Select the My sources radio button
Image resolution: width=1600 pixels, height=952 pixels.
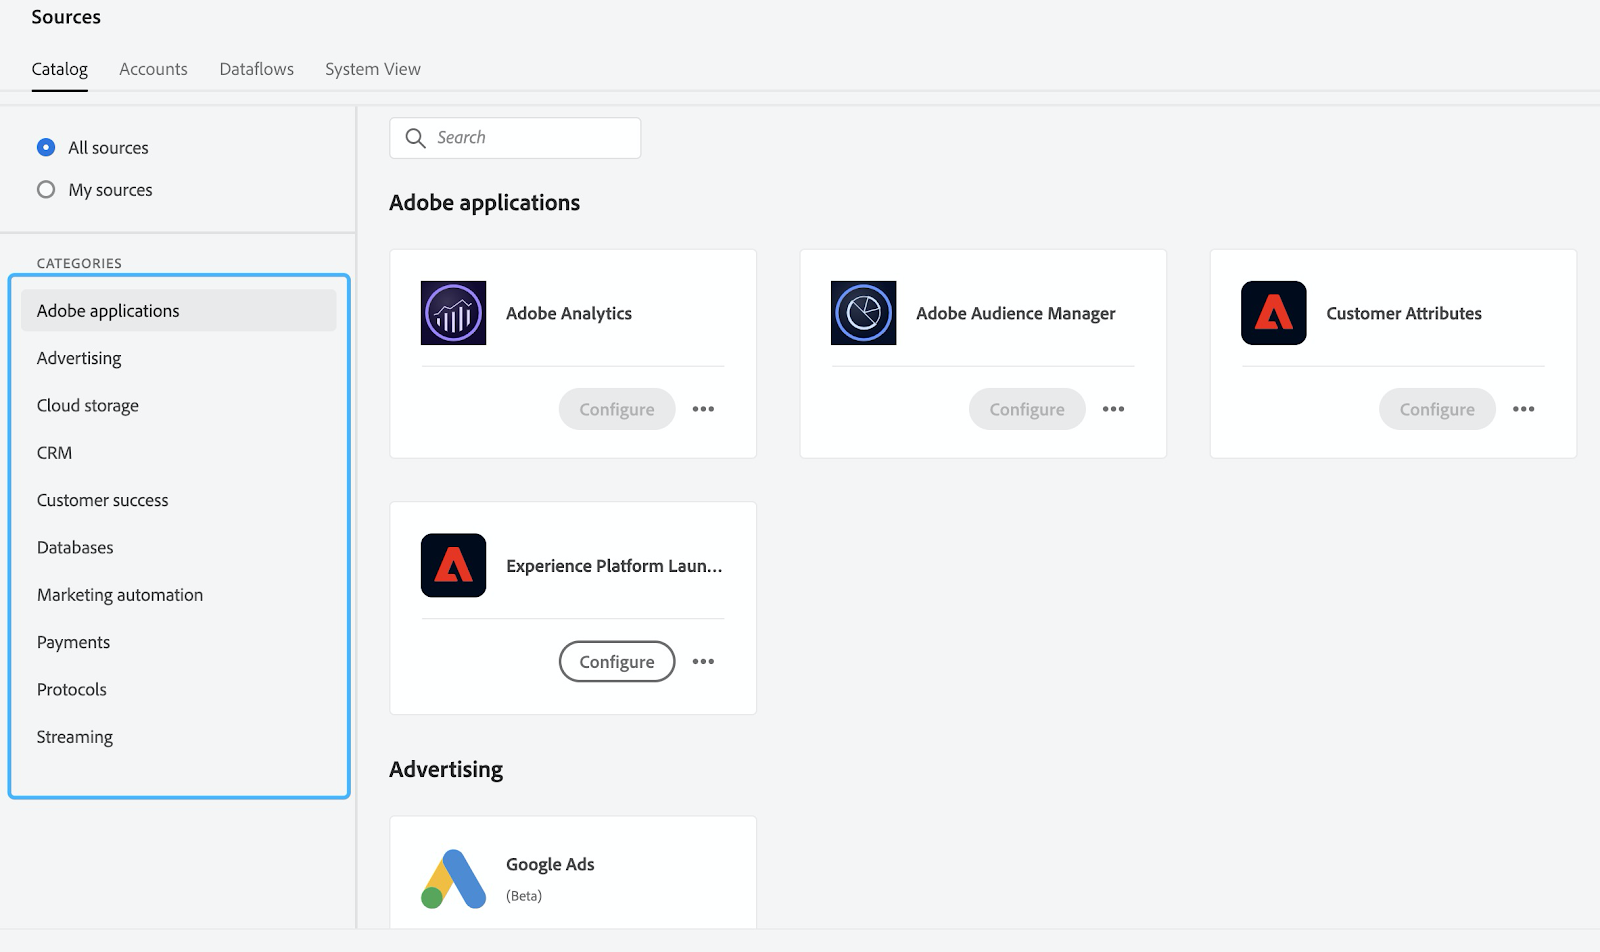pos(46,189)
